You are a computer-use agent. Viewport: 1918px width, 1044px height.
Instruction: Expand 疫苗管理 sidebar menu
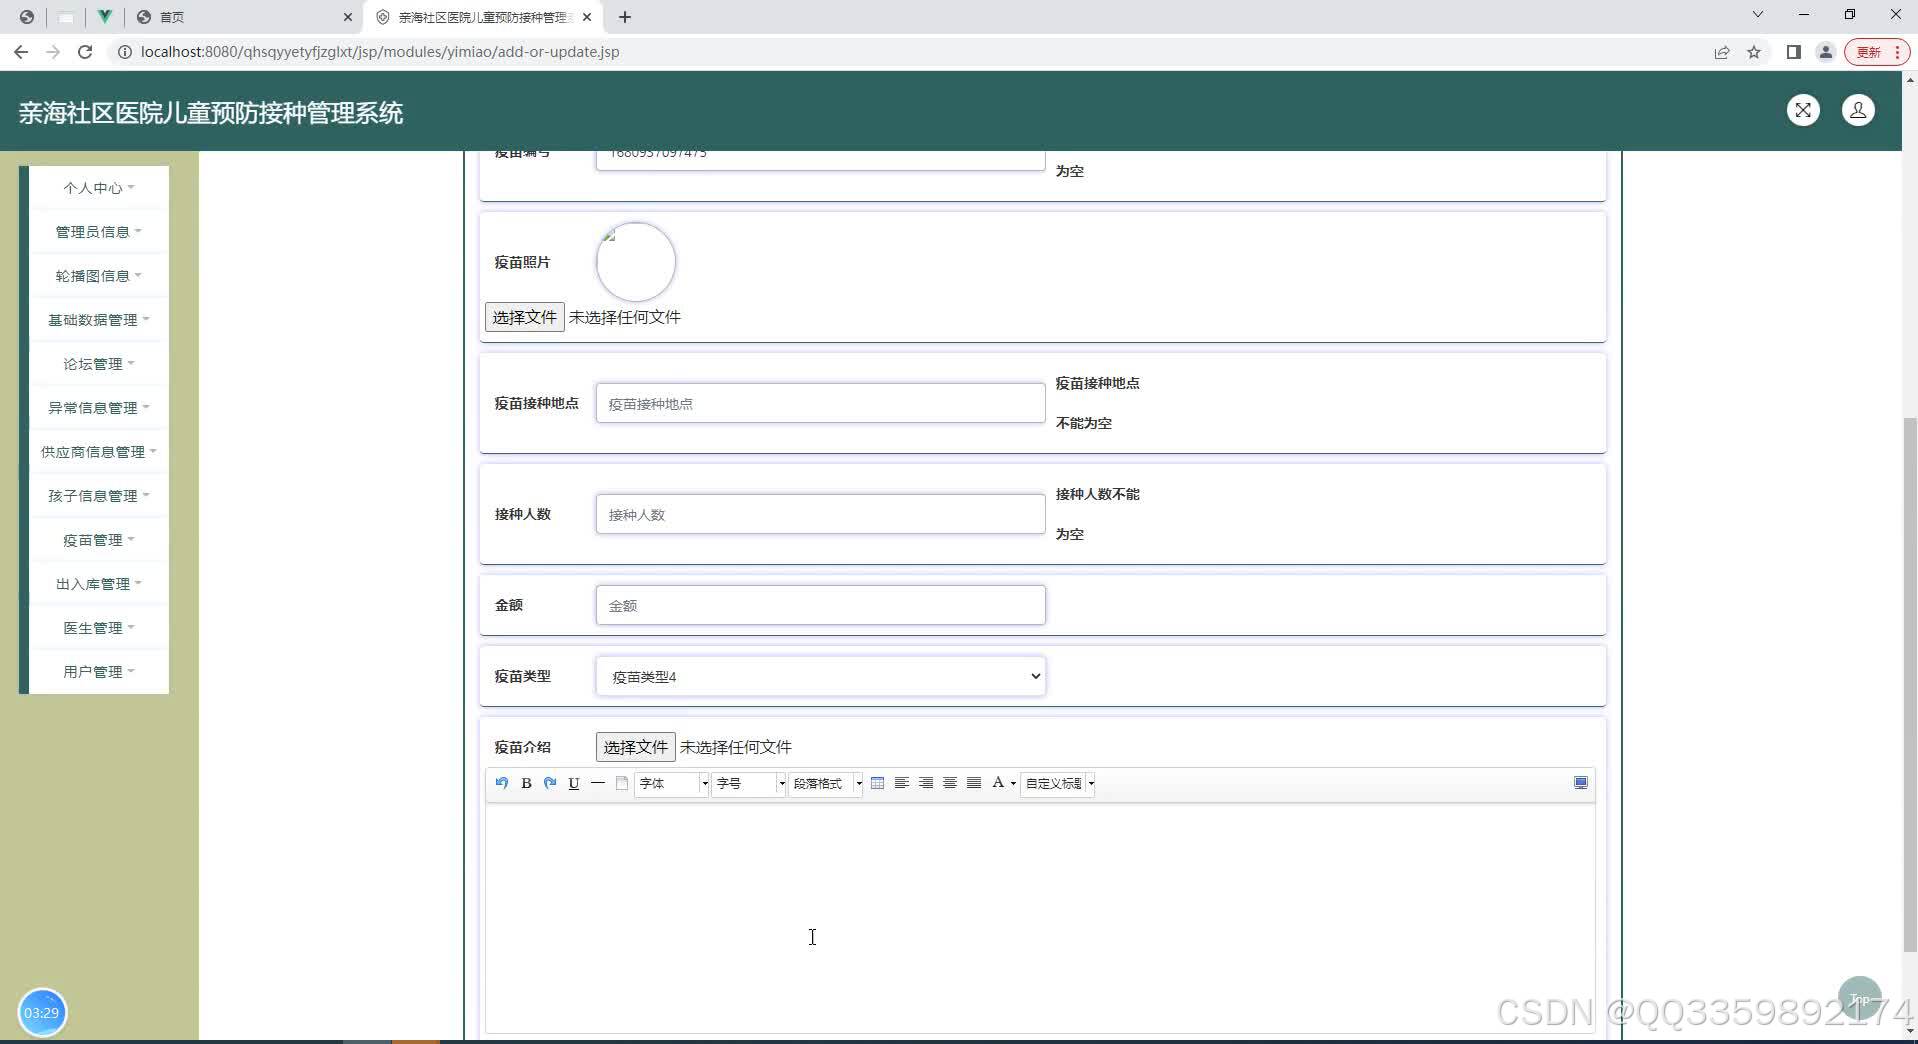[x=98, y=540]
